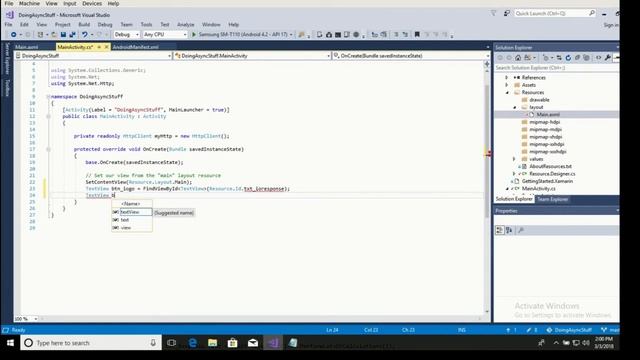640x360 pixels.
Task: Click the Home icon in Solution Explorer
Action: point(518,58)
